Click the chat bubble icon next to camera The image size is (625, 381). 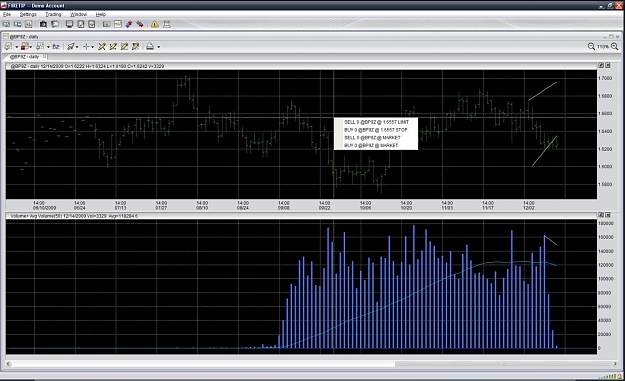click(55, 24)
